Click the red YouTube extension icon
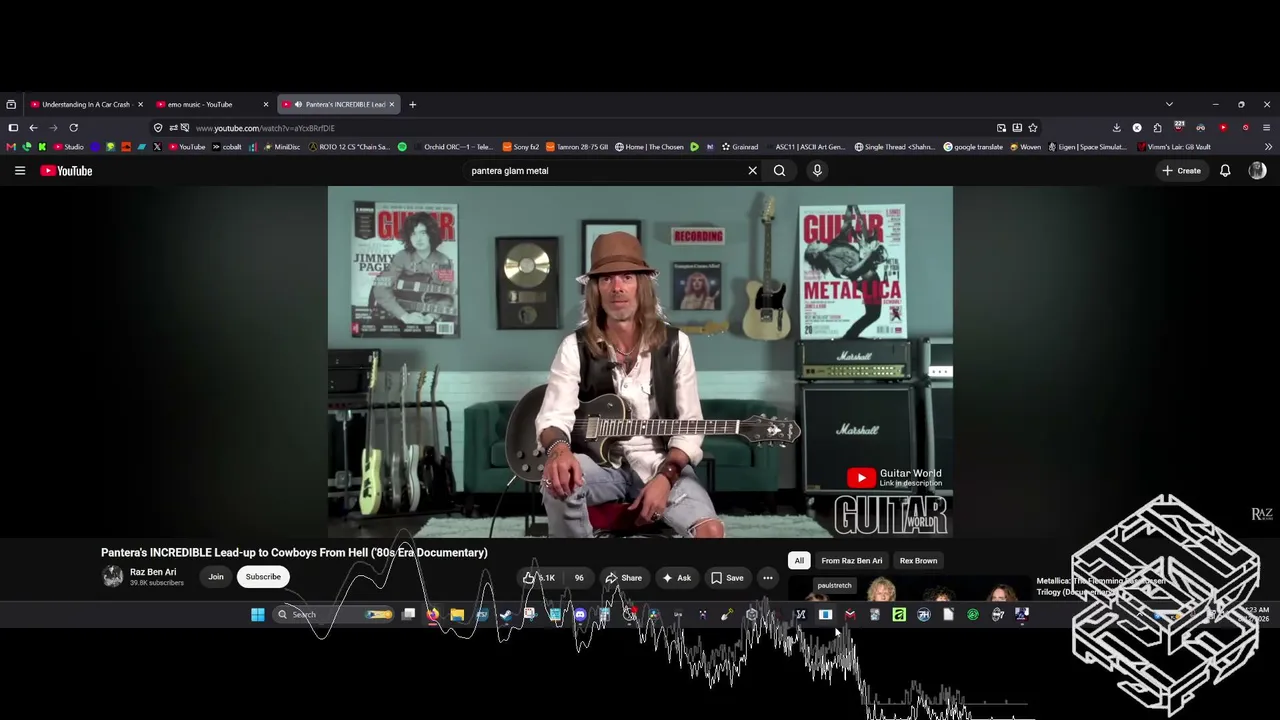This screenshot has height=720, width=1280. pyautogui.click(x=1223, y=128)
